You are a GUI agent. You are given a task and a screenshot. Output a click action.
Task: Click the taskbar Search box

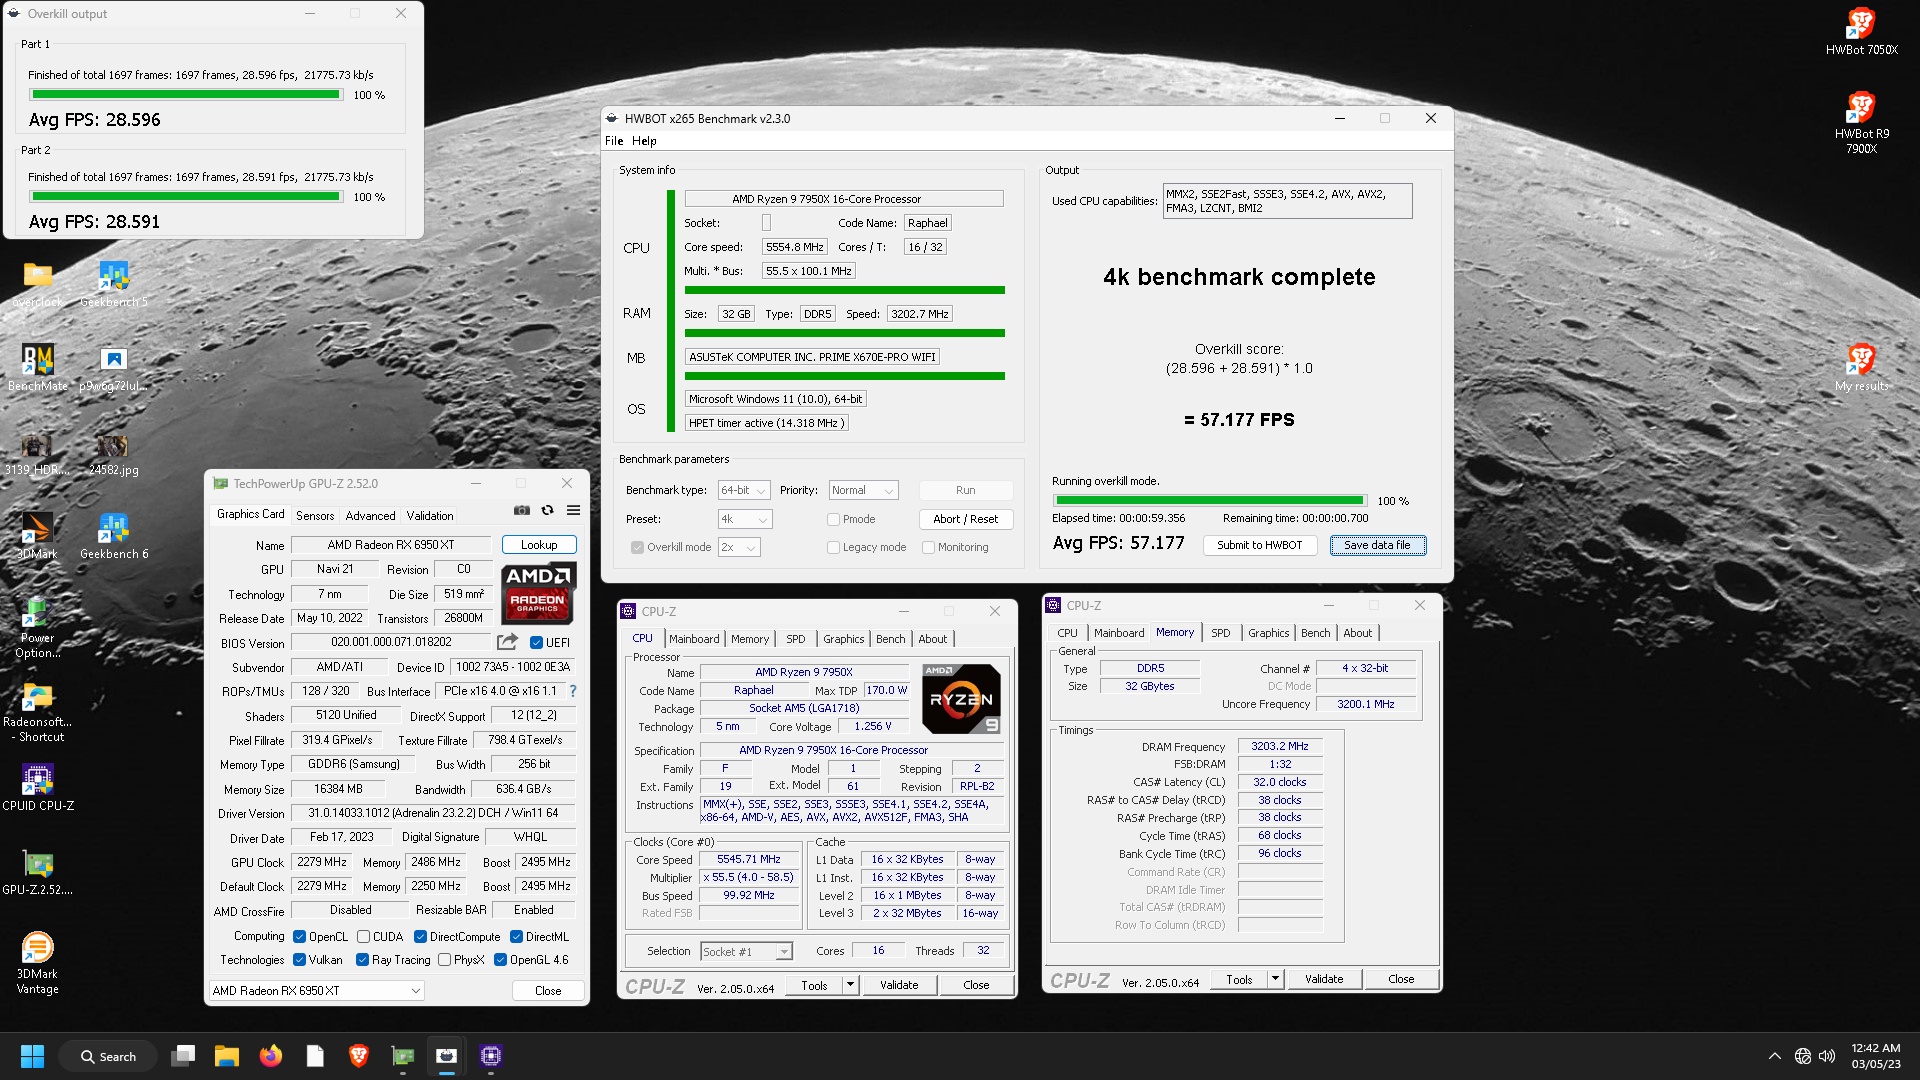108,1056
